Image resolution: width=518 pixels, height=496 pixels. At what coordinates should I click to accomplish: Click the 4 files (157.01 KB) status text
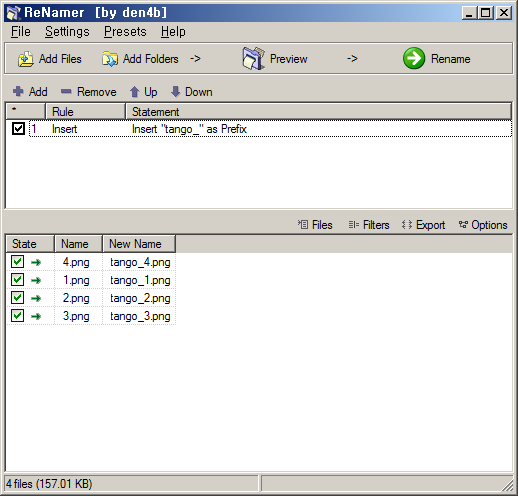tap(49, 484)
